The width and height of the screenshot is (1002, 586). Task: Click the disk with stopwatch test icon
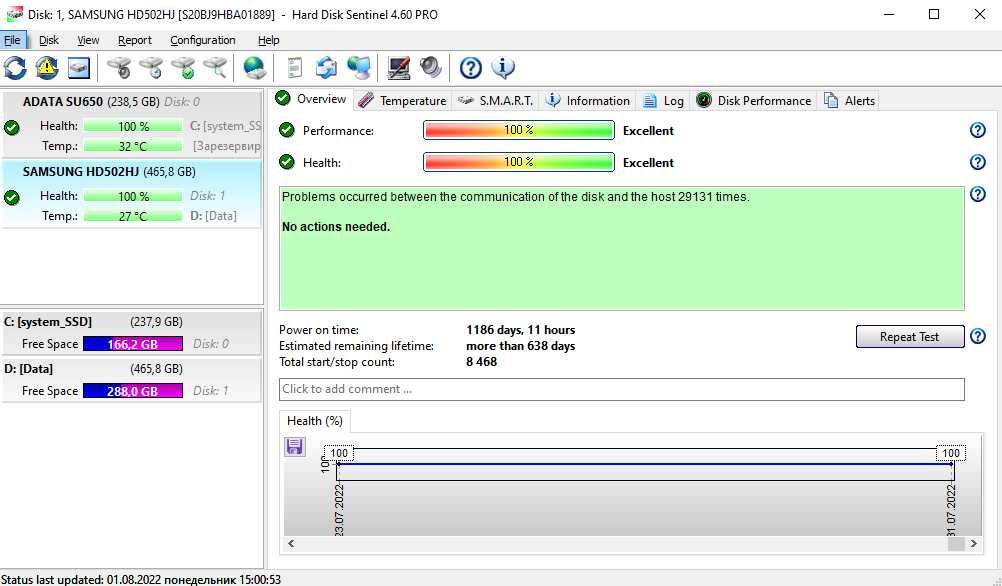point(119,68)
